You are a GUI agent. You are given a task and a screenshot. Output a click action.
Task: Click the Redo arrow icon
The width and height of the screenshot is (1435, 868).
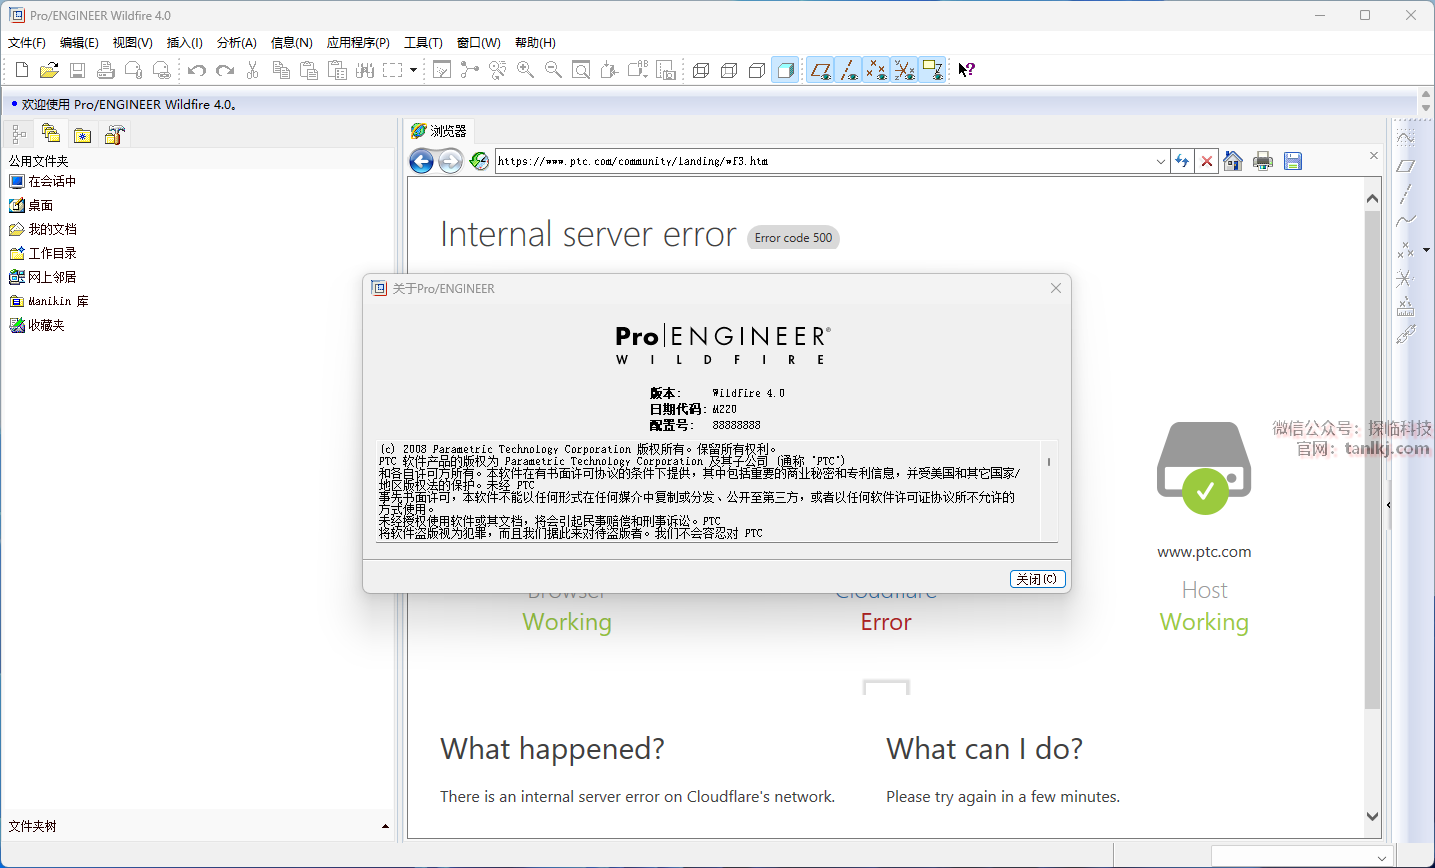point(225,70)
